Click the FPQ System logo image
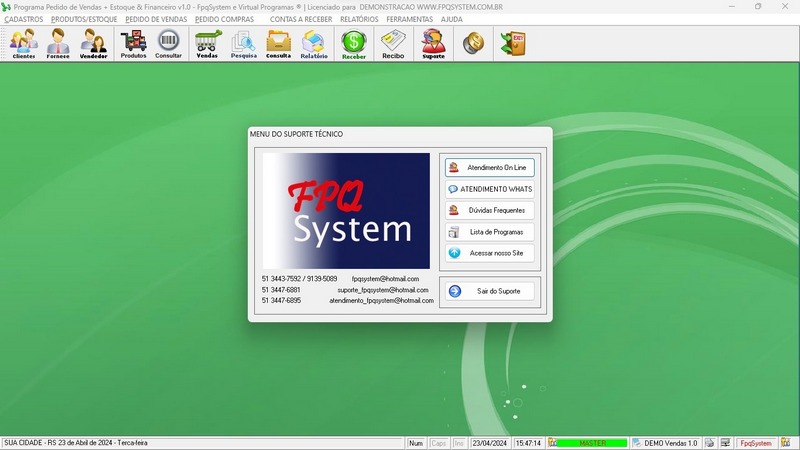This screenshot has width=800, height=450. tap(346, 211)
